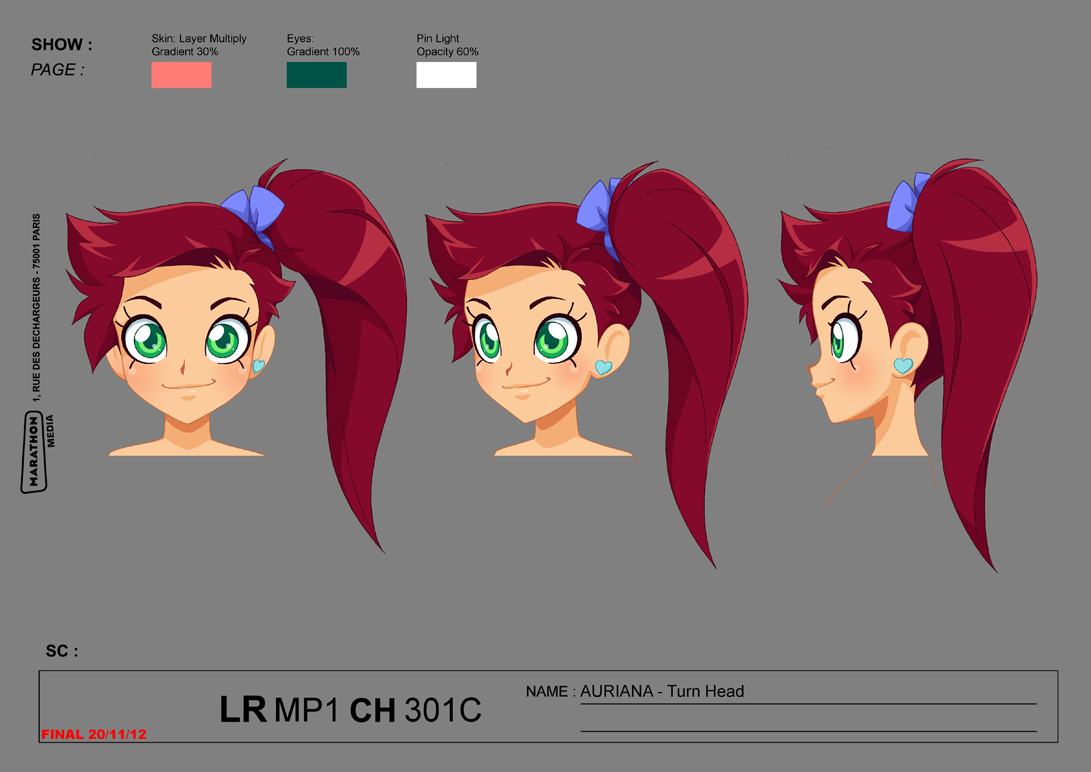
Task: Click the blue bow on front-view head
Action: (254, 213)
